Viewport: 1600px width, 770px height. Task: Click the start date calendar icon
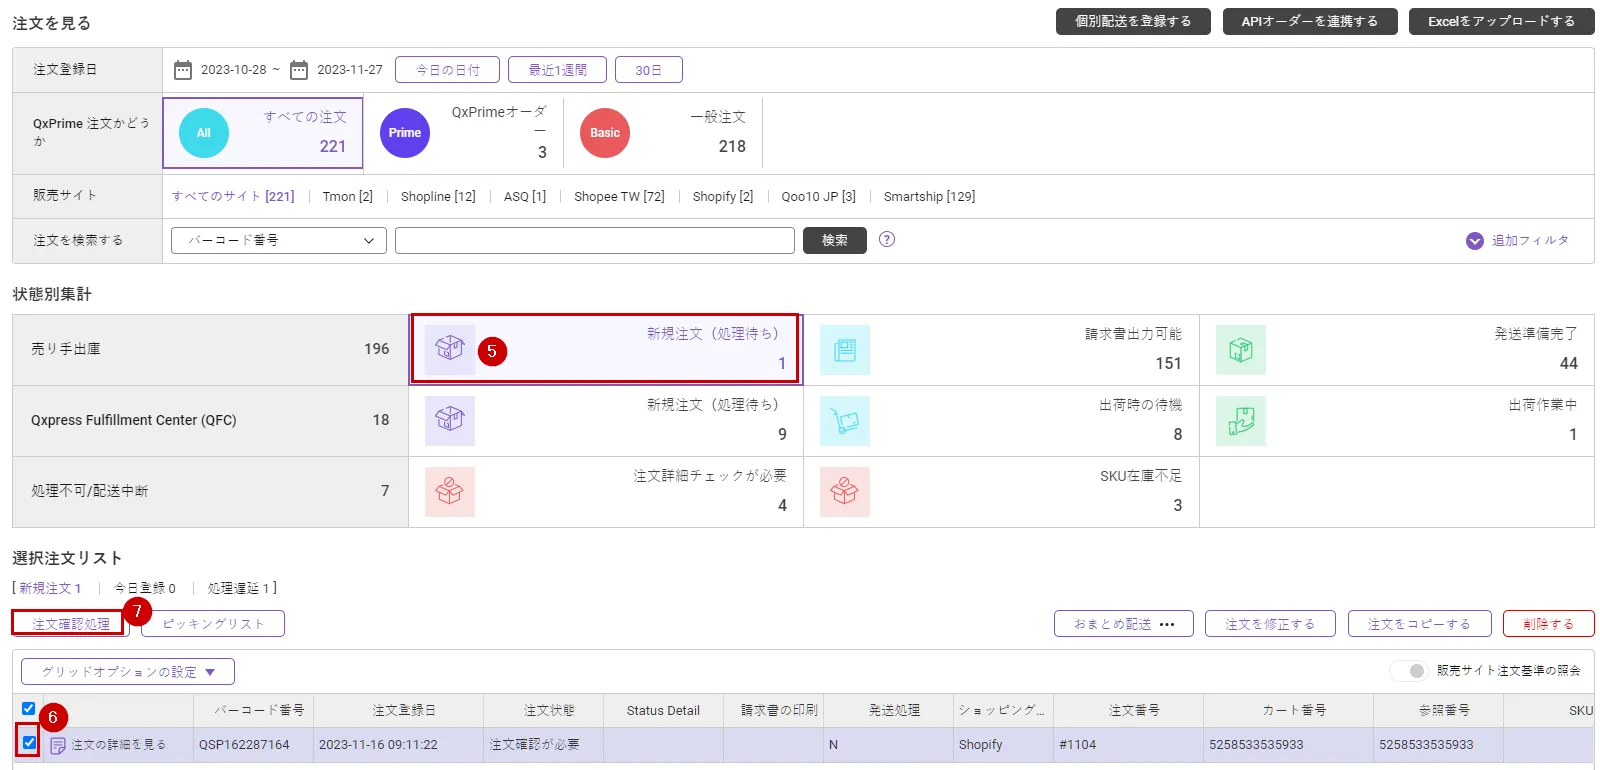click(183, 70)
